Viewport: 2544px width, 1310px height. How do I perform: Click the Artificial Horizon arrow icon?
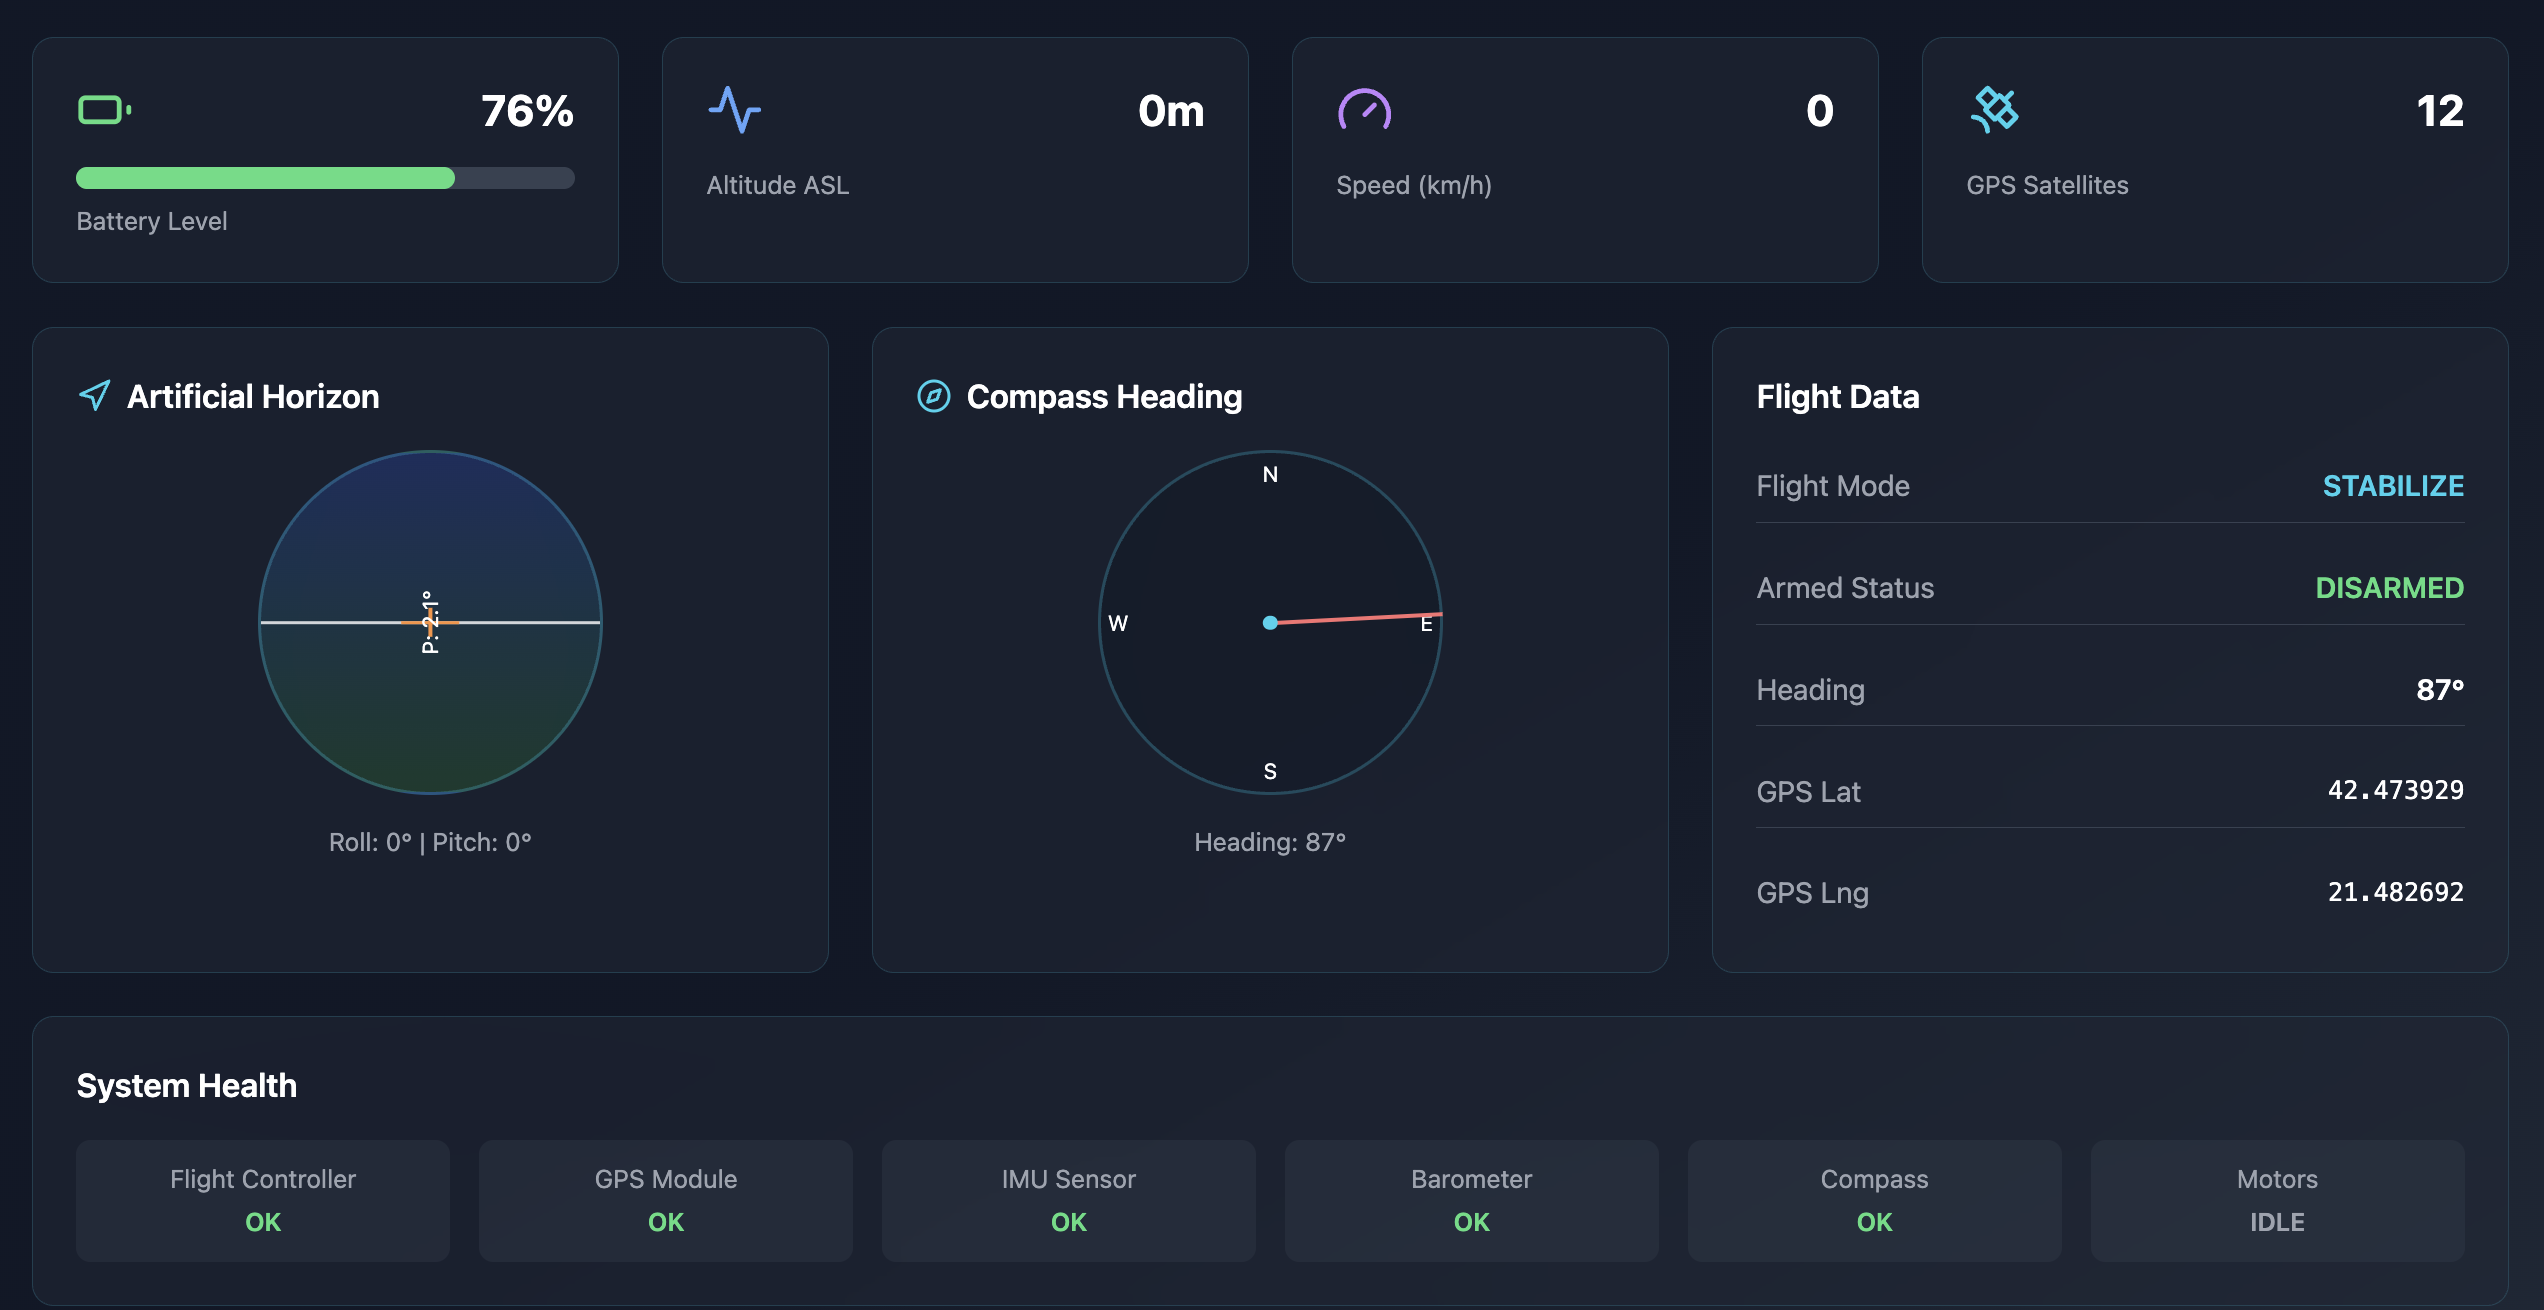tap(95, 396)
